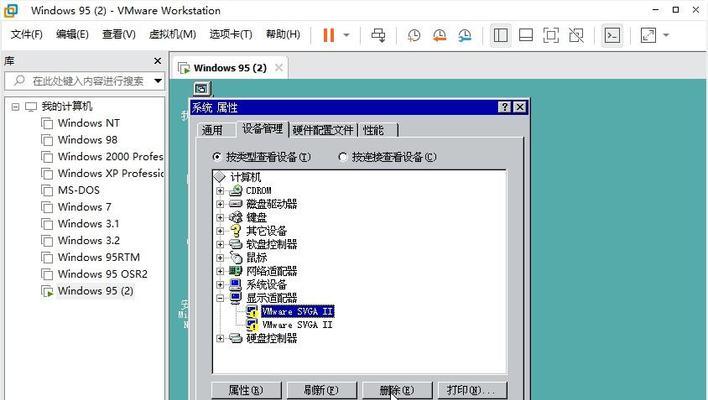Select Windows 95RTM in the library
Viewport: 708px width, 400px height.
pyautogui.click(x=99, y=257)
